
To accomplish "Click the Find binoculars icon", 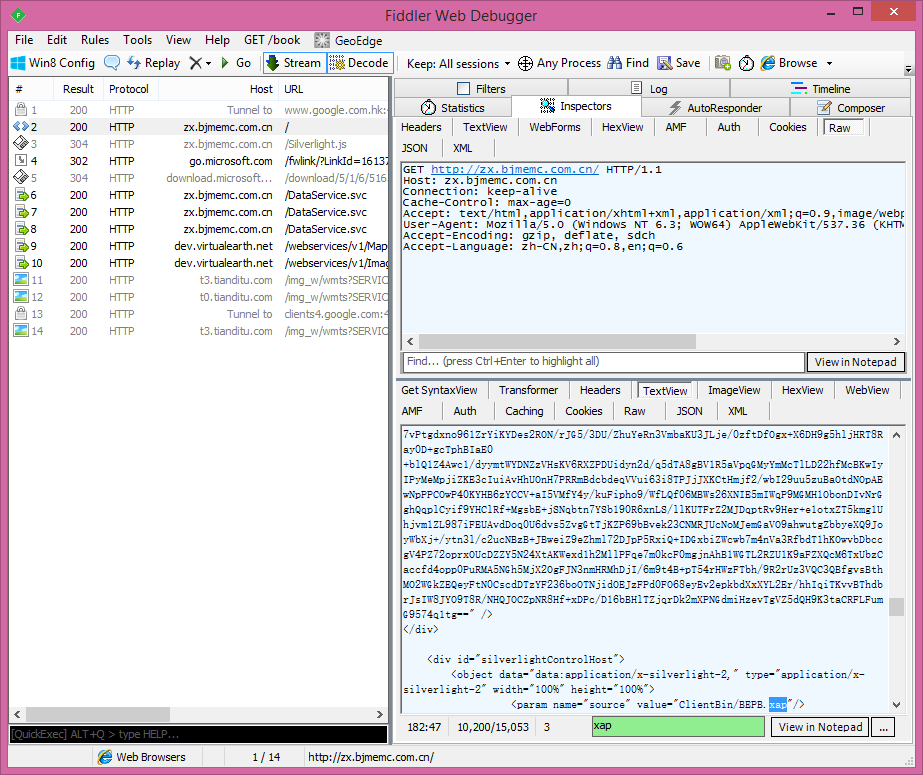I will pyautogui.click(x=615, y=63).
